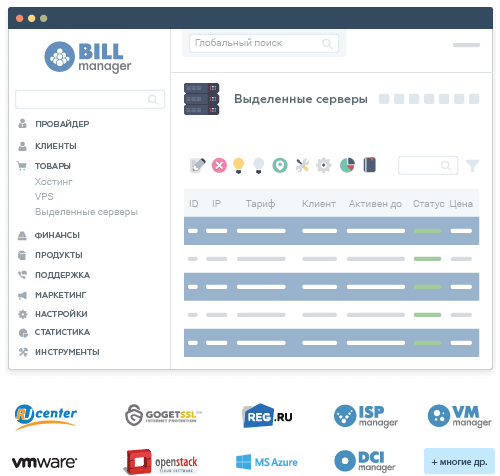Expand the ФИНАНСЫ menu section
Viewport: 500px width, 476px height.
[x=57, y=235]
